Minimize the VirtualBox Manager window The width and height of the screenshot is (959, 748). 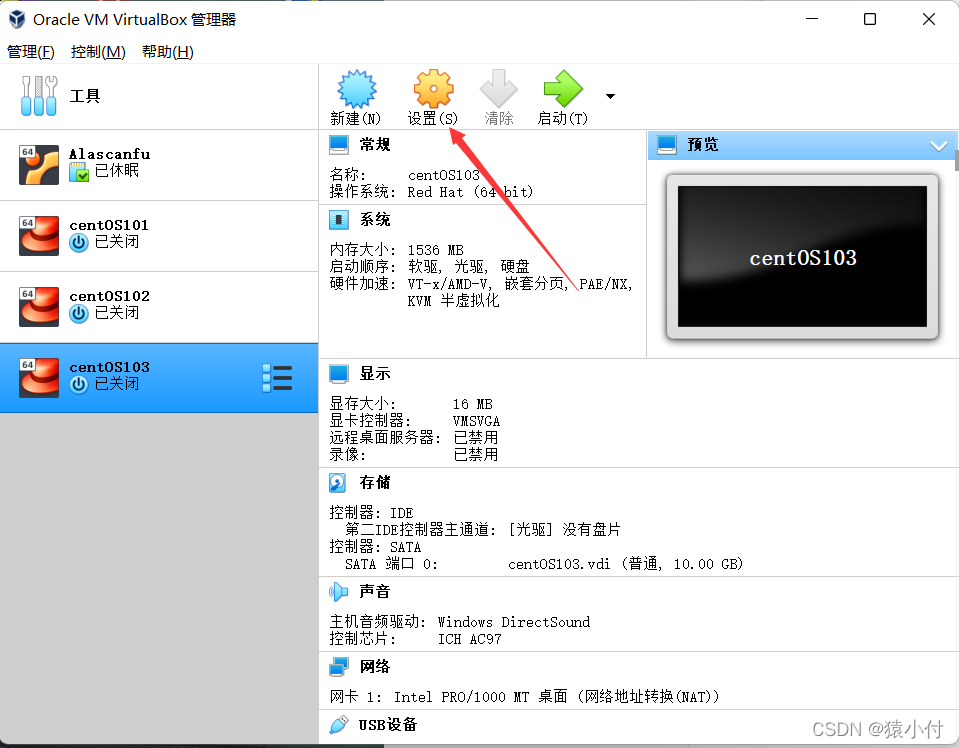[x=812, y=19]
